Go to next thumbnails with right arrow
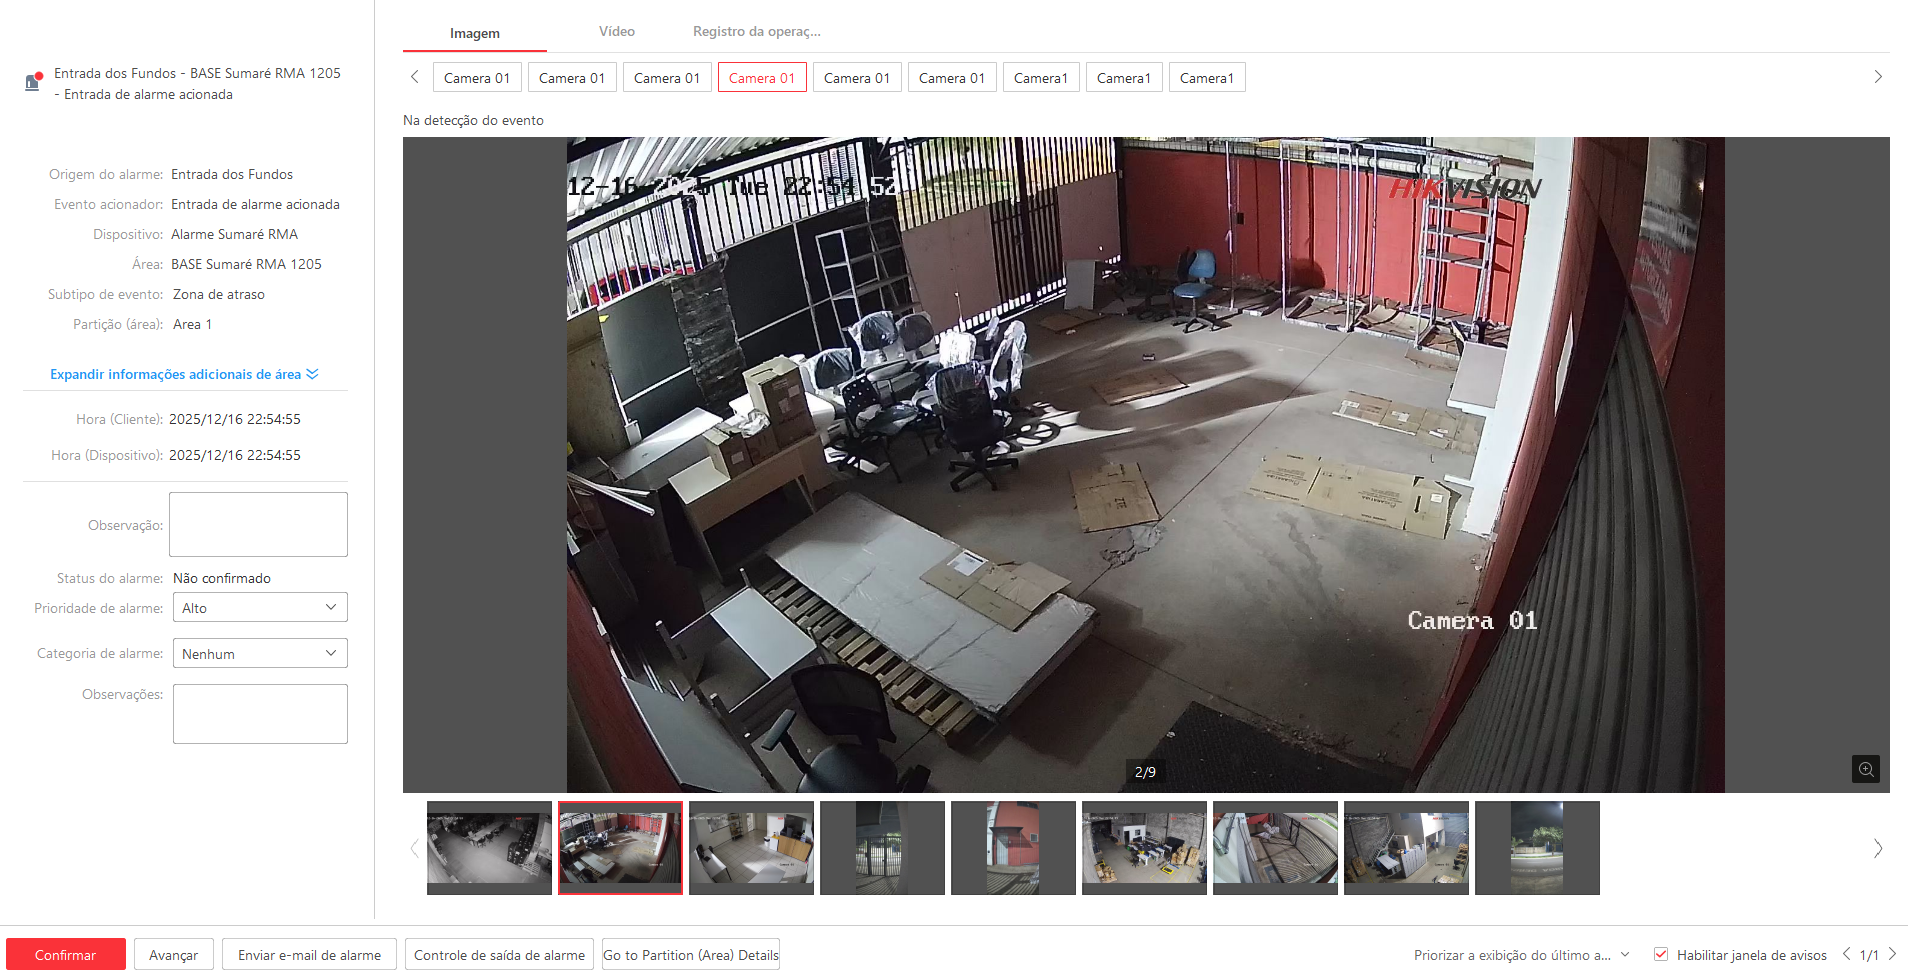 1877,848
